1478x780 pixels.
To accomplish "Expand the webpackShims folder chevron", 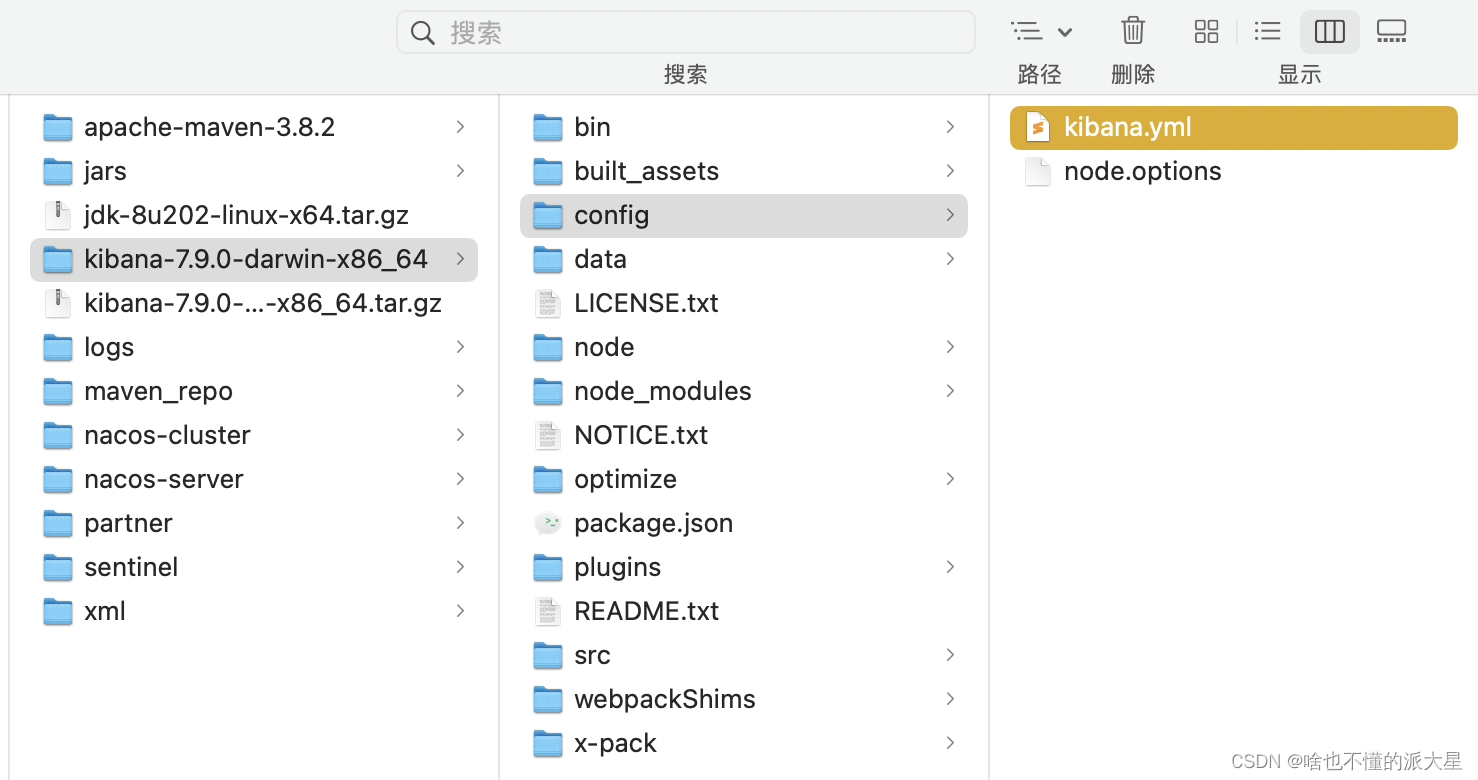I will [x=950, y=699].
